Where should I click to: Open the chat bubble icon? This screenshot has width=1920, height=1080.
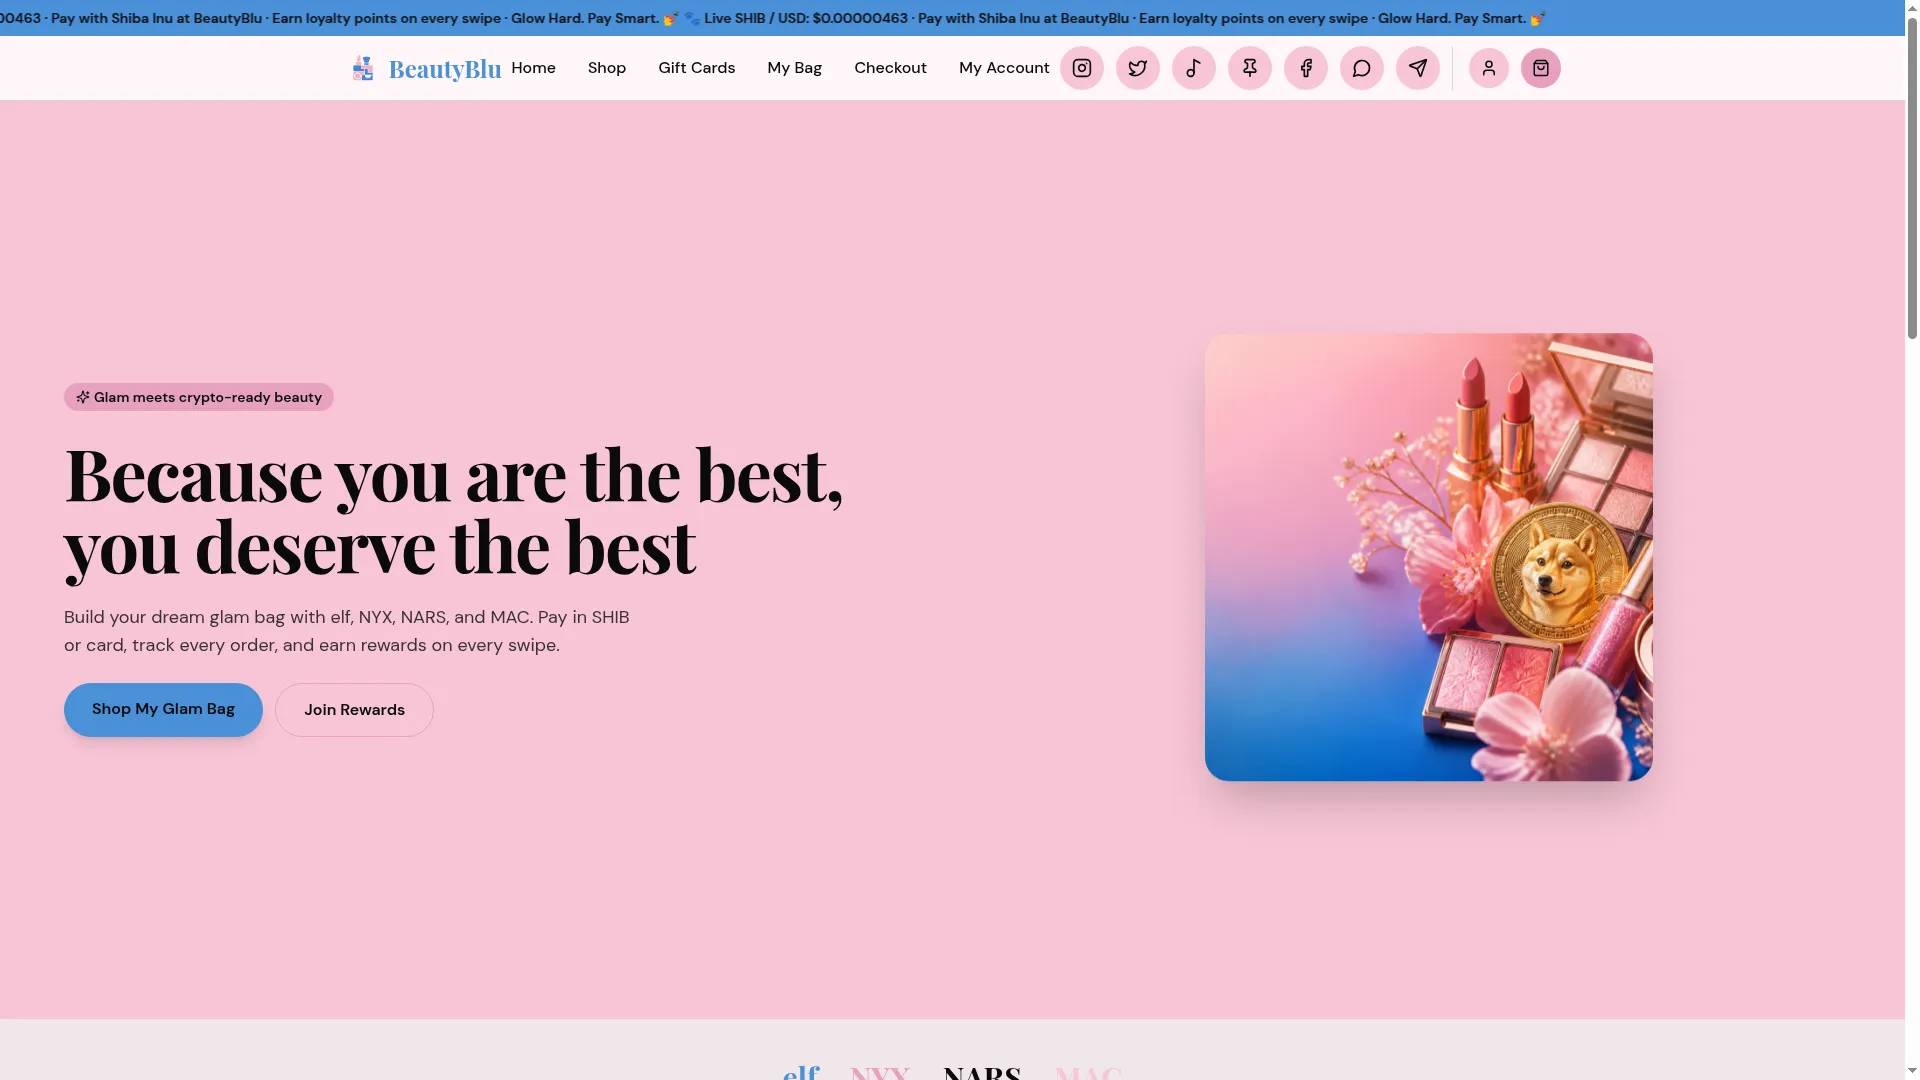tap(1362, 68)
